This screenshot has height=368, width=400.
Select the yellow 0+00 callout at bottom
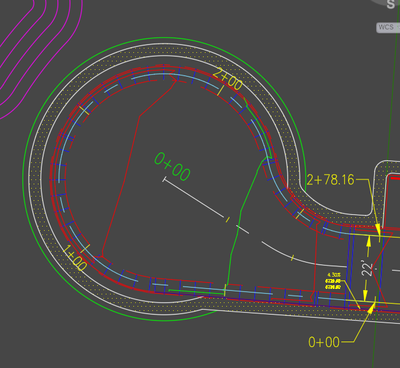[324, 342]
